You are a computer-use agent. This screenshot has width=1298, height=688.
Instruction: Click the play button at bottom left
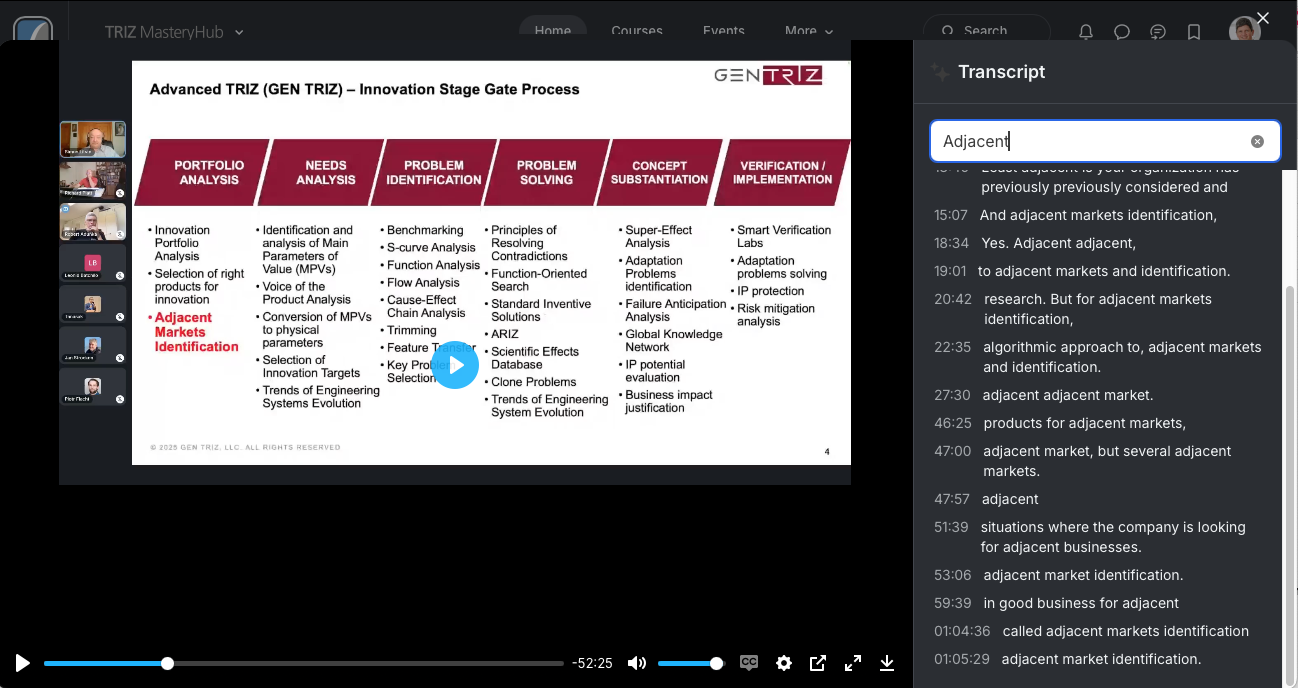22,663
